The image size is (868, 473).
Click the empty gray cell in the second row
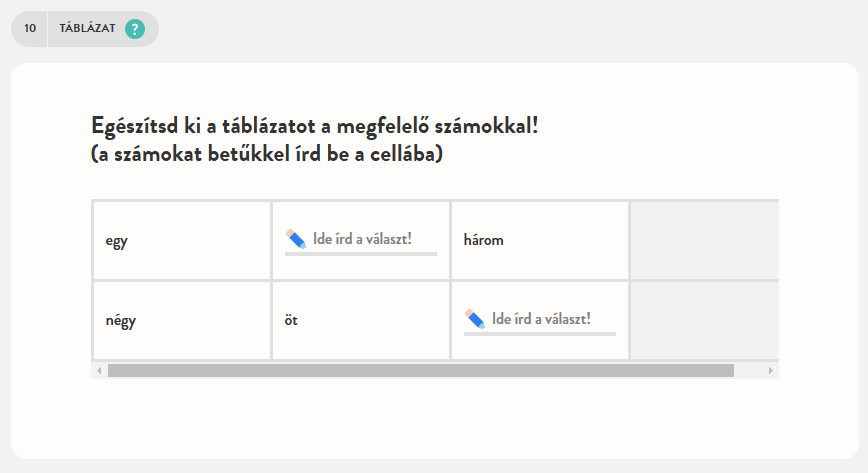(x=704, y=321)
